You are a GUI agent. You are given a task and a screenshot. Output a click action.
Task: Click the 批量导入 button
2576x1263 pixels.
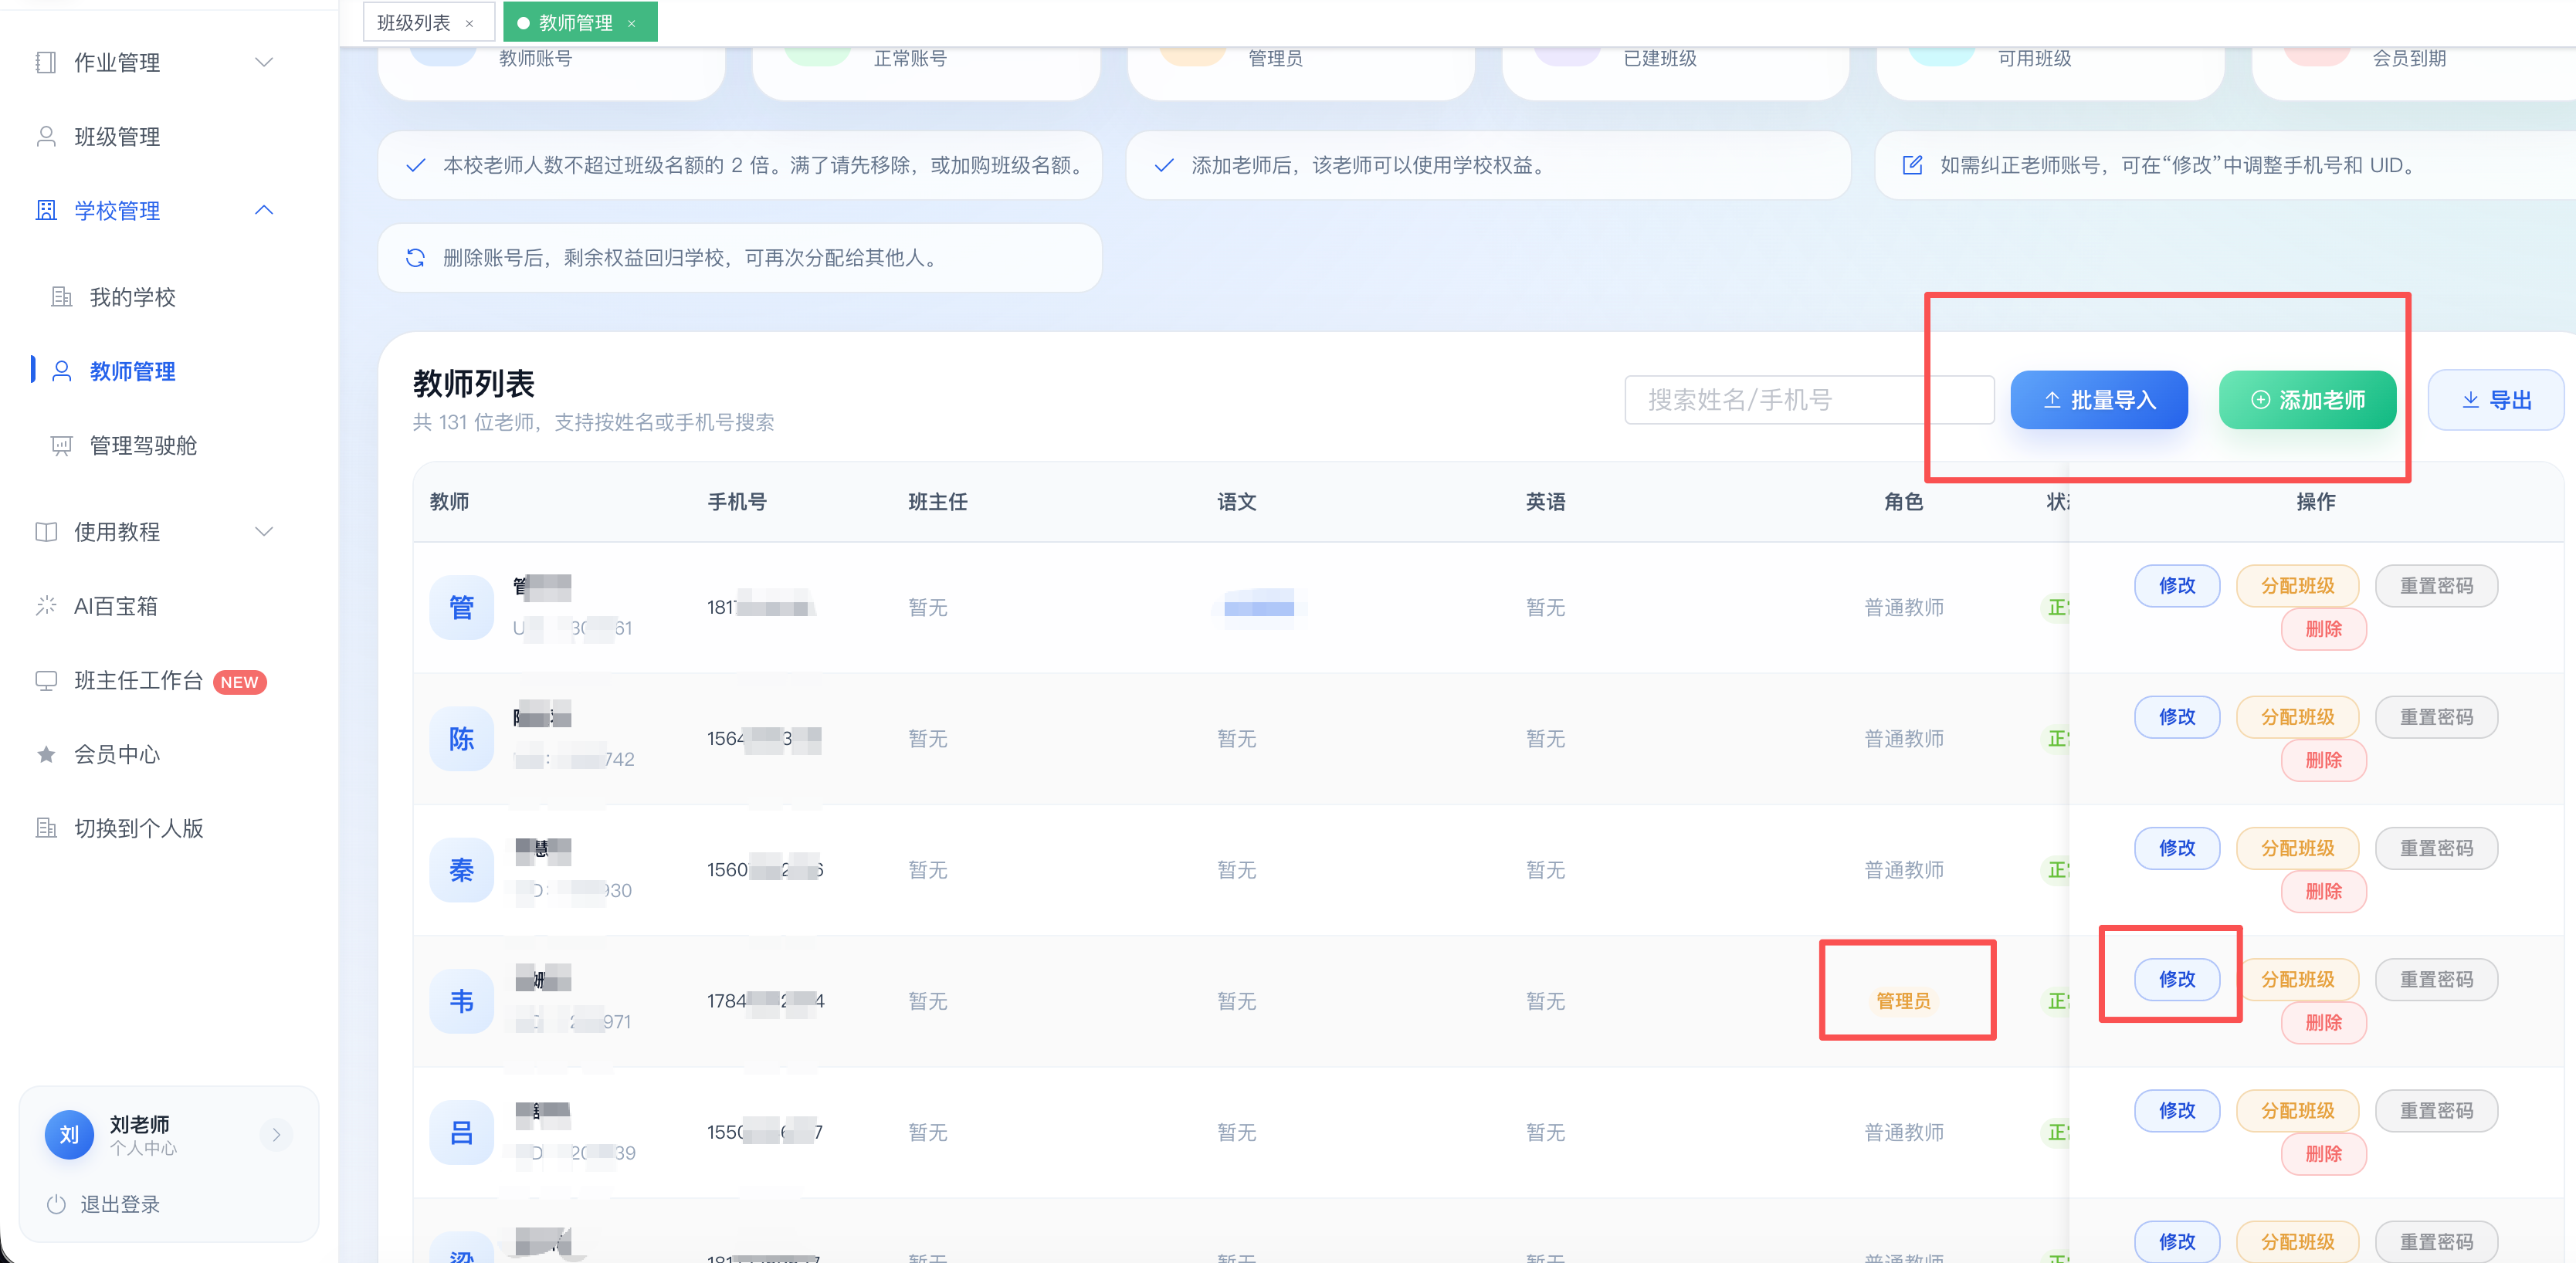pyautogui.click(x=2099, y=400)
